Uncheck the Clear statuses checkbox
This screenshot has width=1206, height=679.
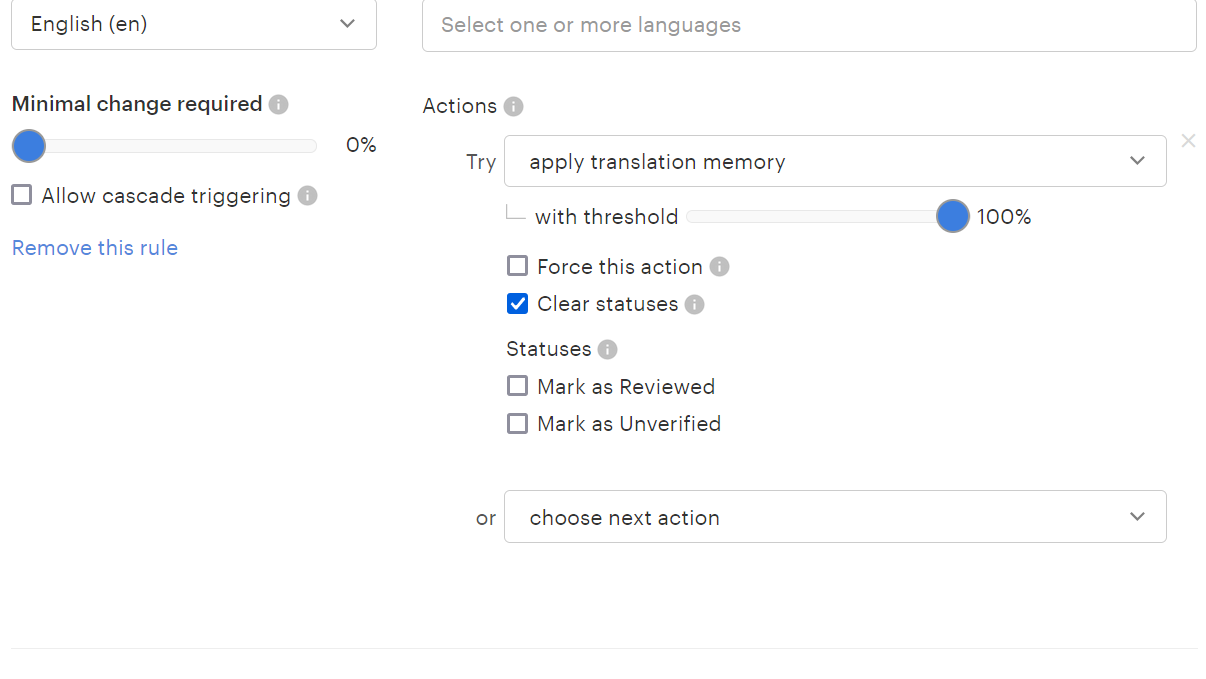[517, 304]
